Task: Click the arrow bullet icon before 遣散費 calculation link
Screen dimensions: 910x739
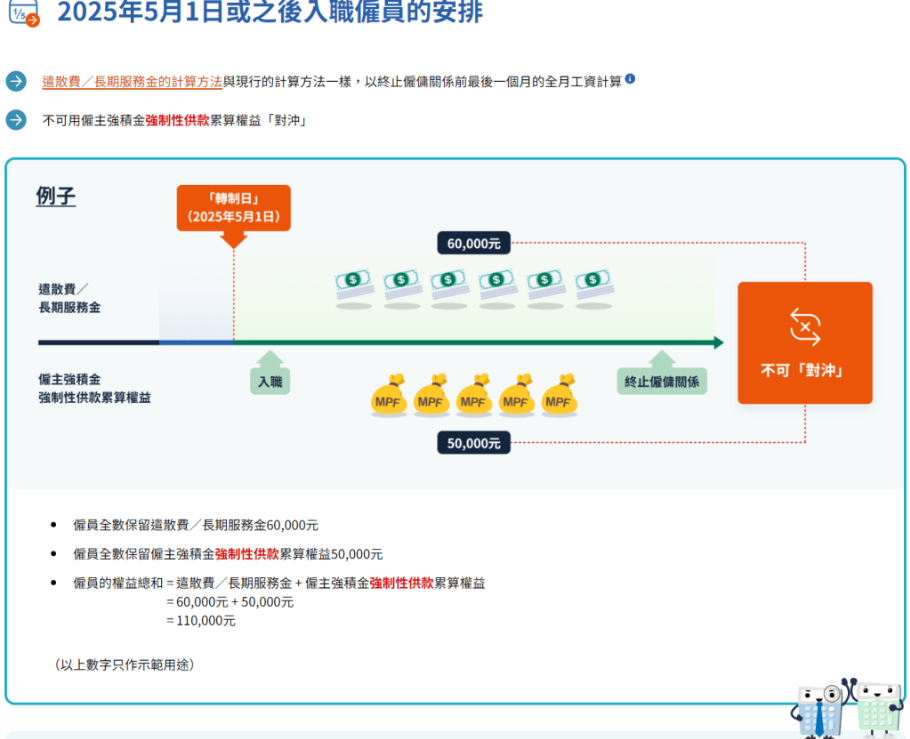Action: [x=16, y=81]
